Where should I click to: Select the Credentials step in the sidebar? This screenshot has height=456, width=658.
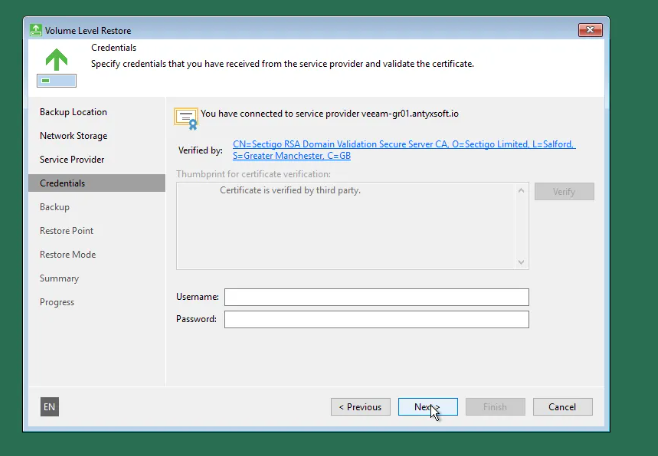pos(62,184)
